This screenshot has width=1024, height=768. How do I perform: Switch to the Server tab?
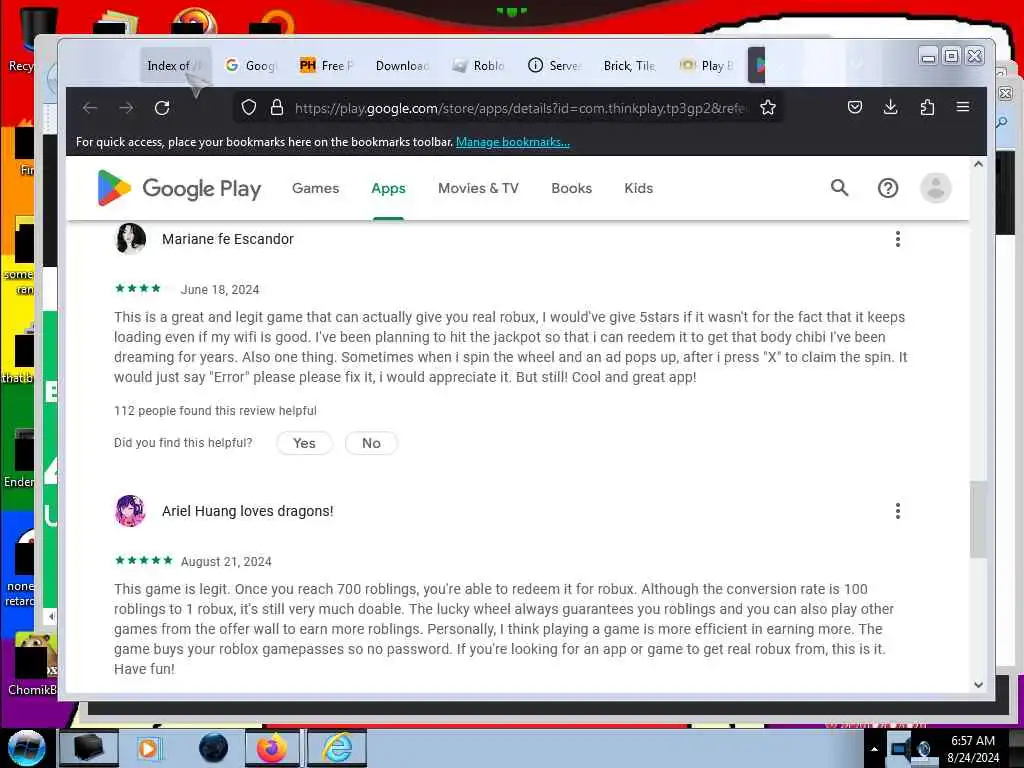(x=554, y=65)
